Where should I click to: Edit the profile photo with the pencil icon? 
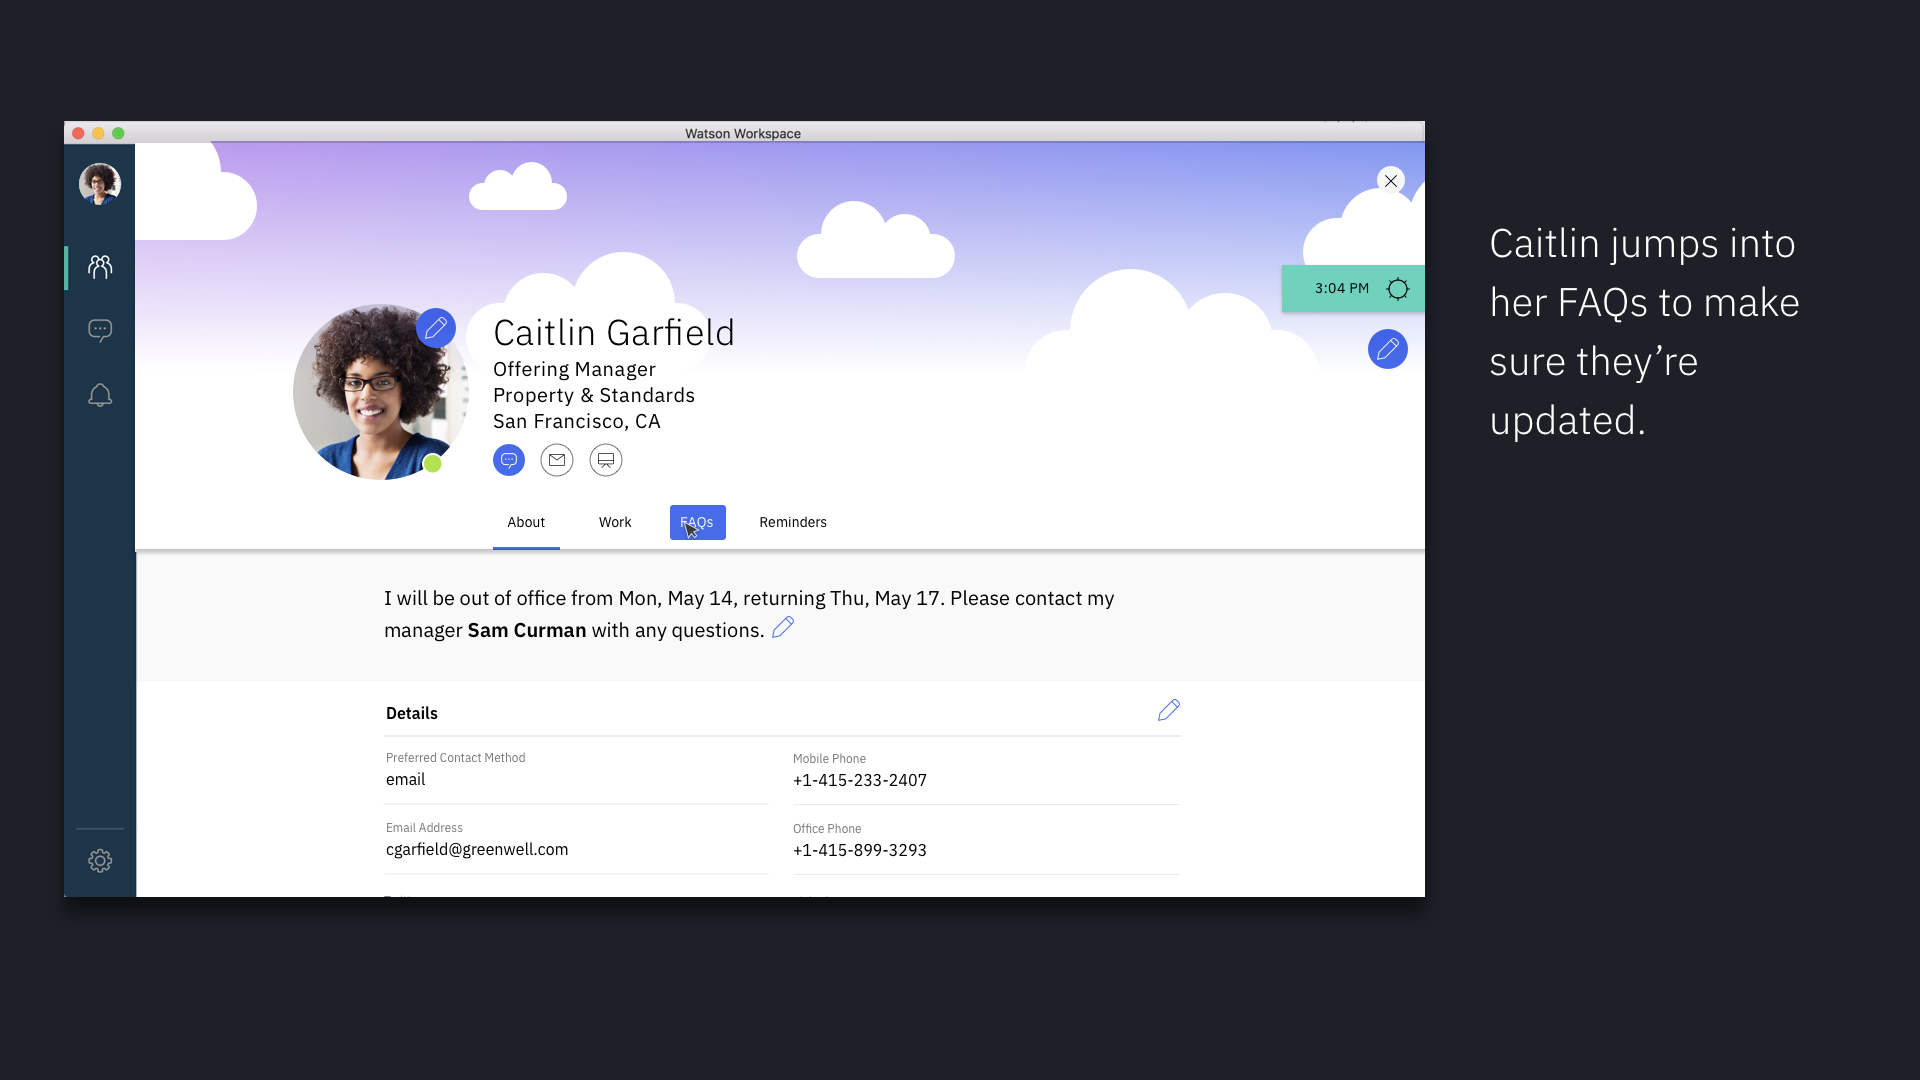click(x=436, y=328)
